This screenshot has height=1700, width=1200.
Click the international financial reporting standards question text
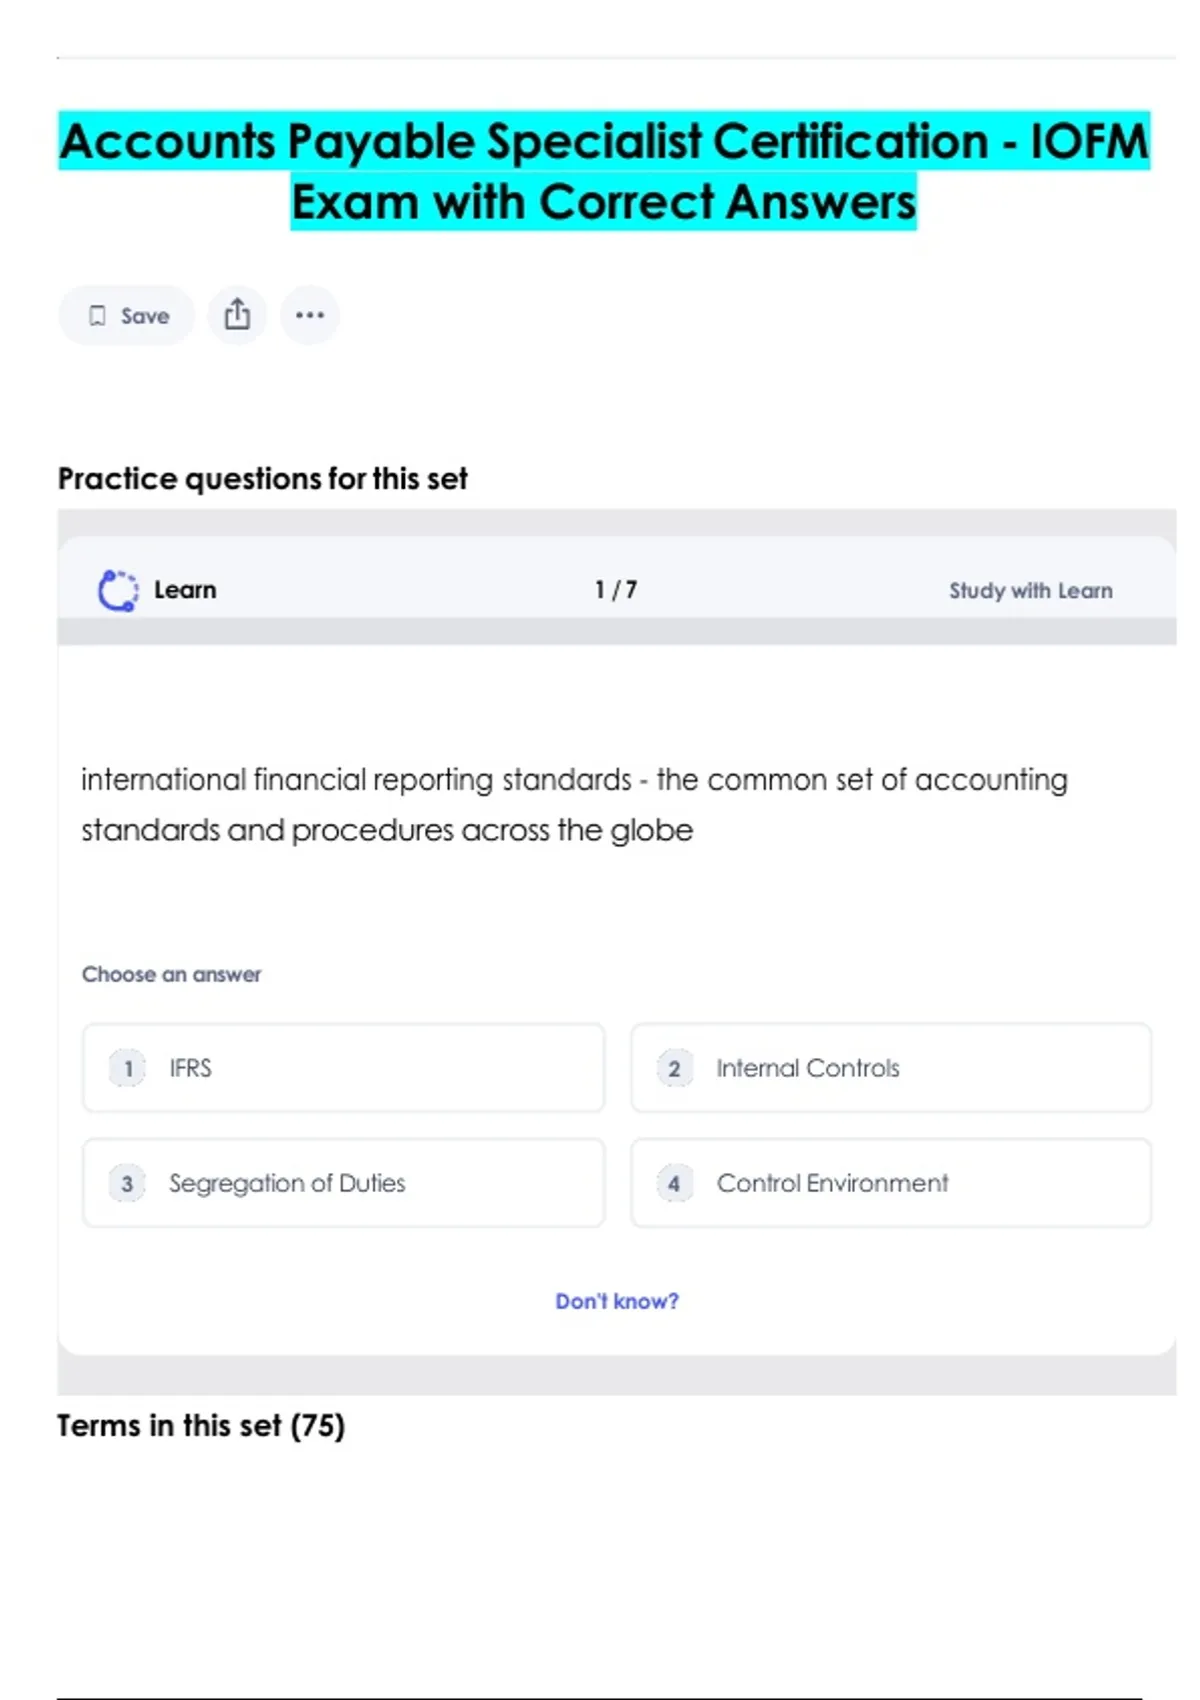coord(574,805)
